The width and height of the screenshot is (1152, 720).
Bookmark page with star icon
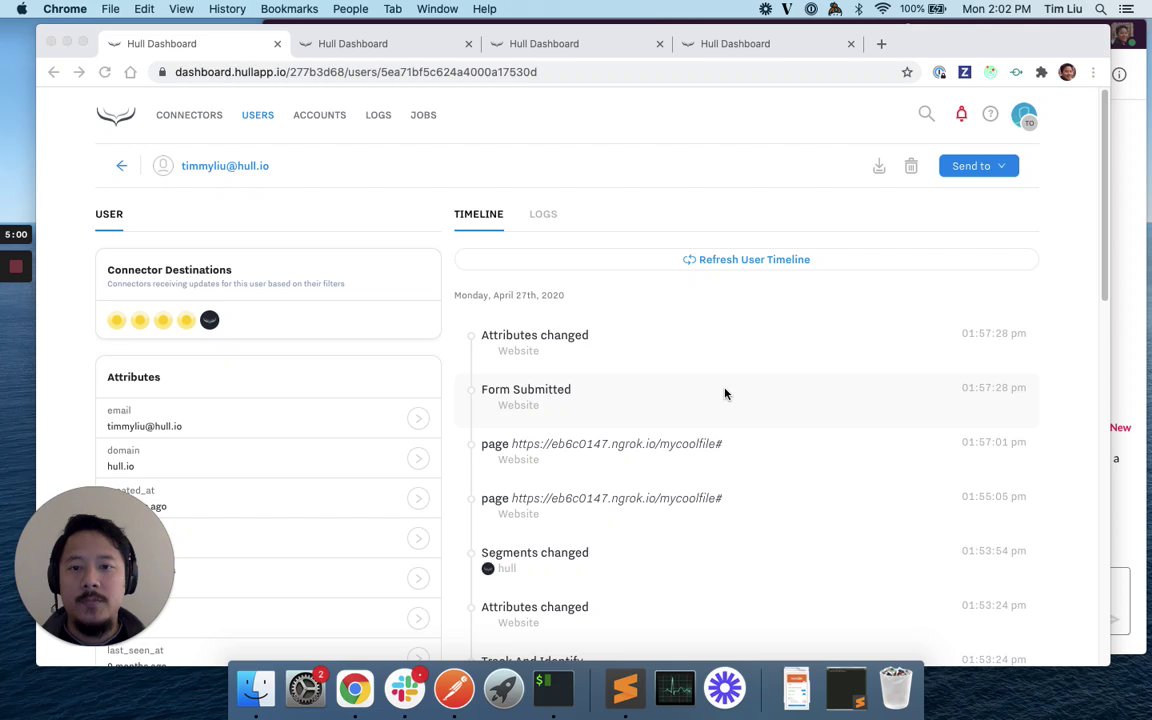907,72
